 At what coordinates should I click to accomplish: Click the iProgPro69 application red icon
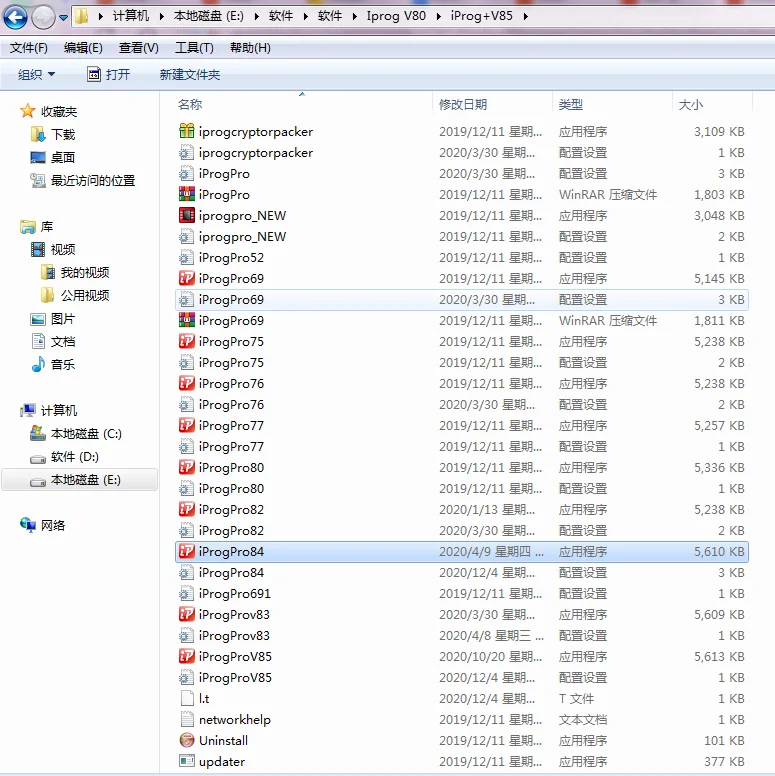point(187,278)
